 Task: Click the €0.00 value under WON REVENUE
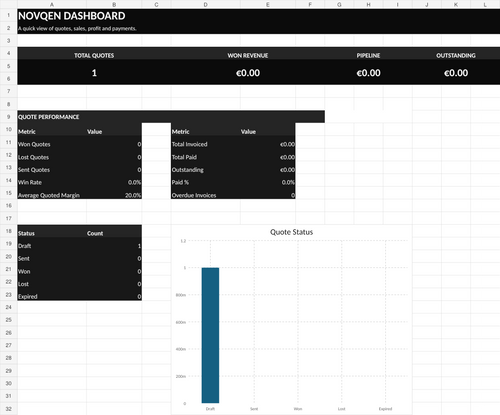pos(248,73)
